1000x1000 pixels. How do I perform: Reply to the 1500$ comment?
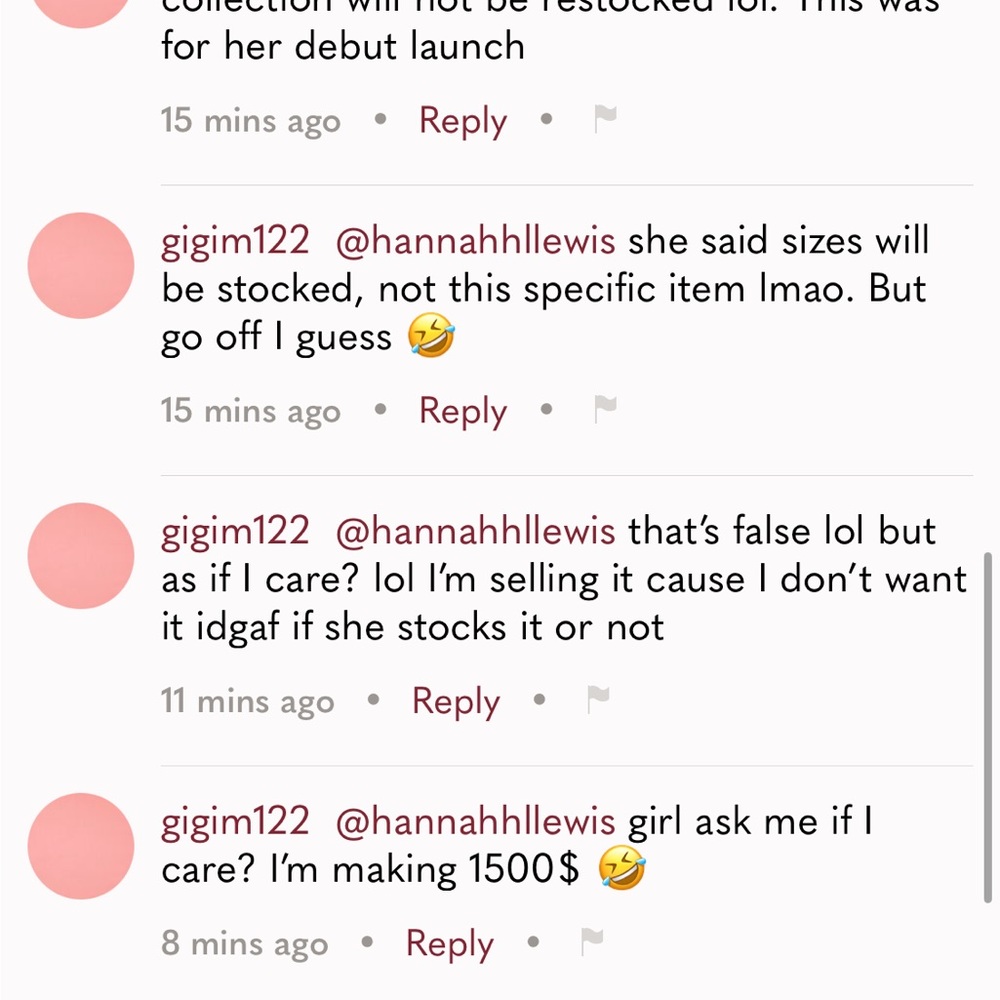(x=448, y=942)
